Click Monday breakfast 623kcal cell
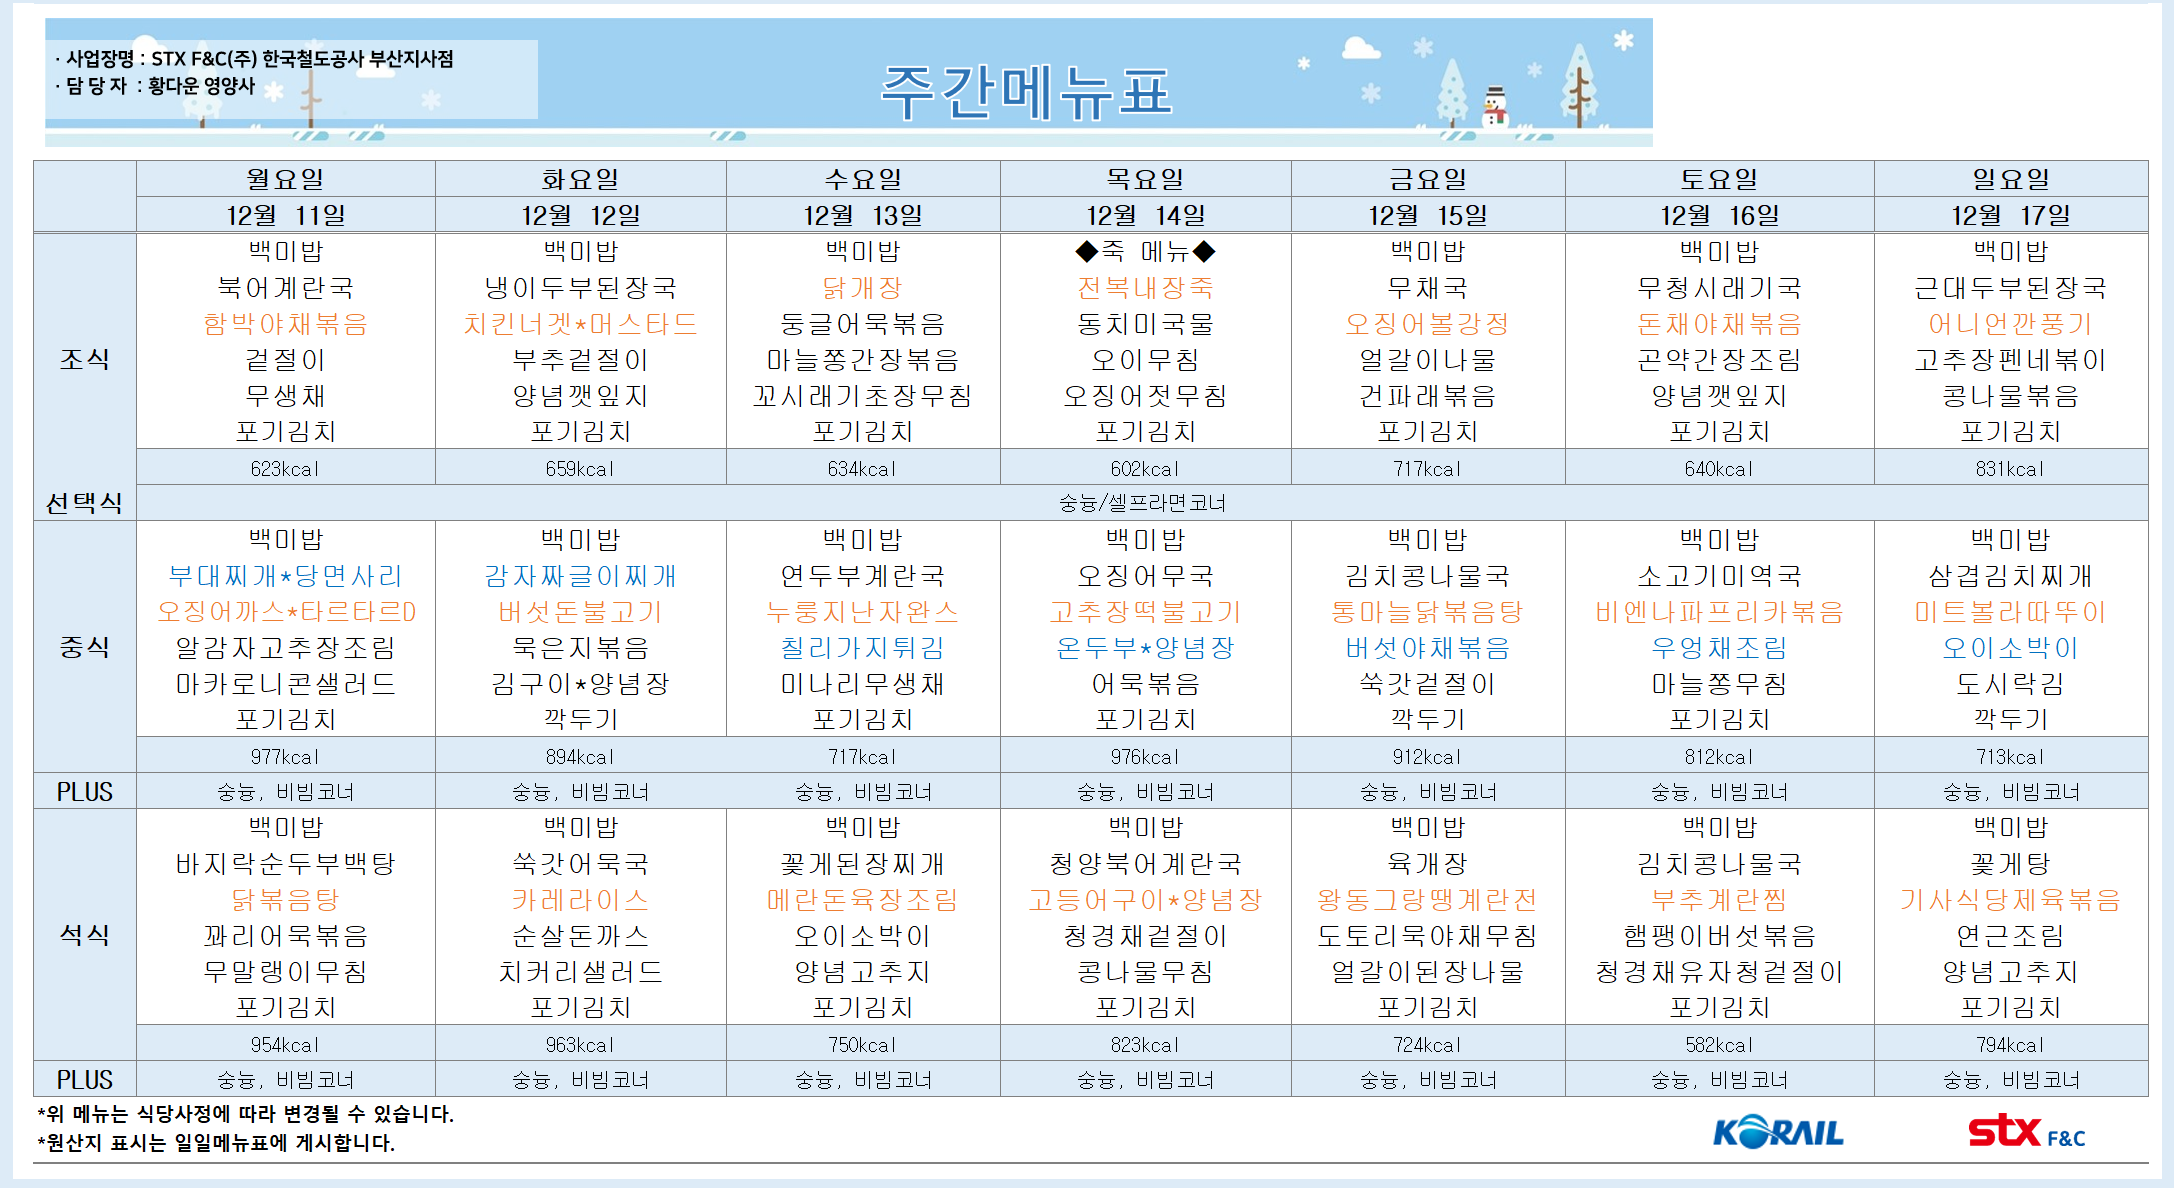 coord(285,468)
